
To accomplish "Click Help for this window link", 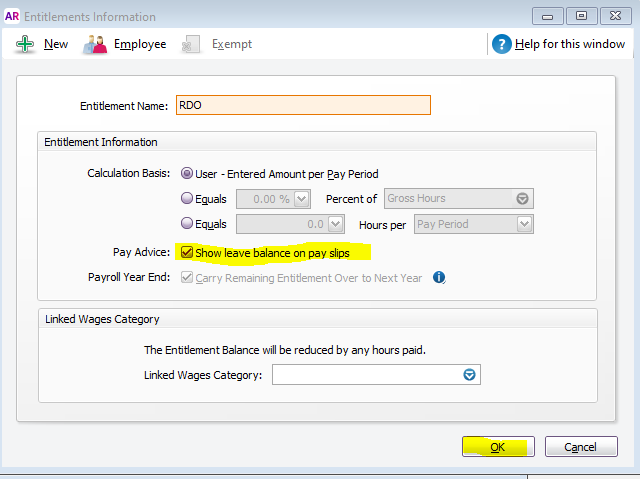I will (x=570, y=44).
